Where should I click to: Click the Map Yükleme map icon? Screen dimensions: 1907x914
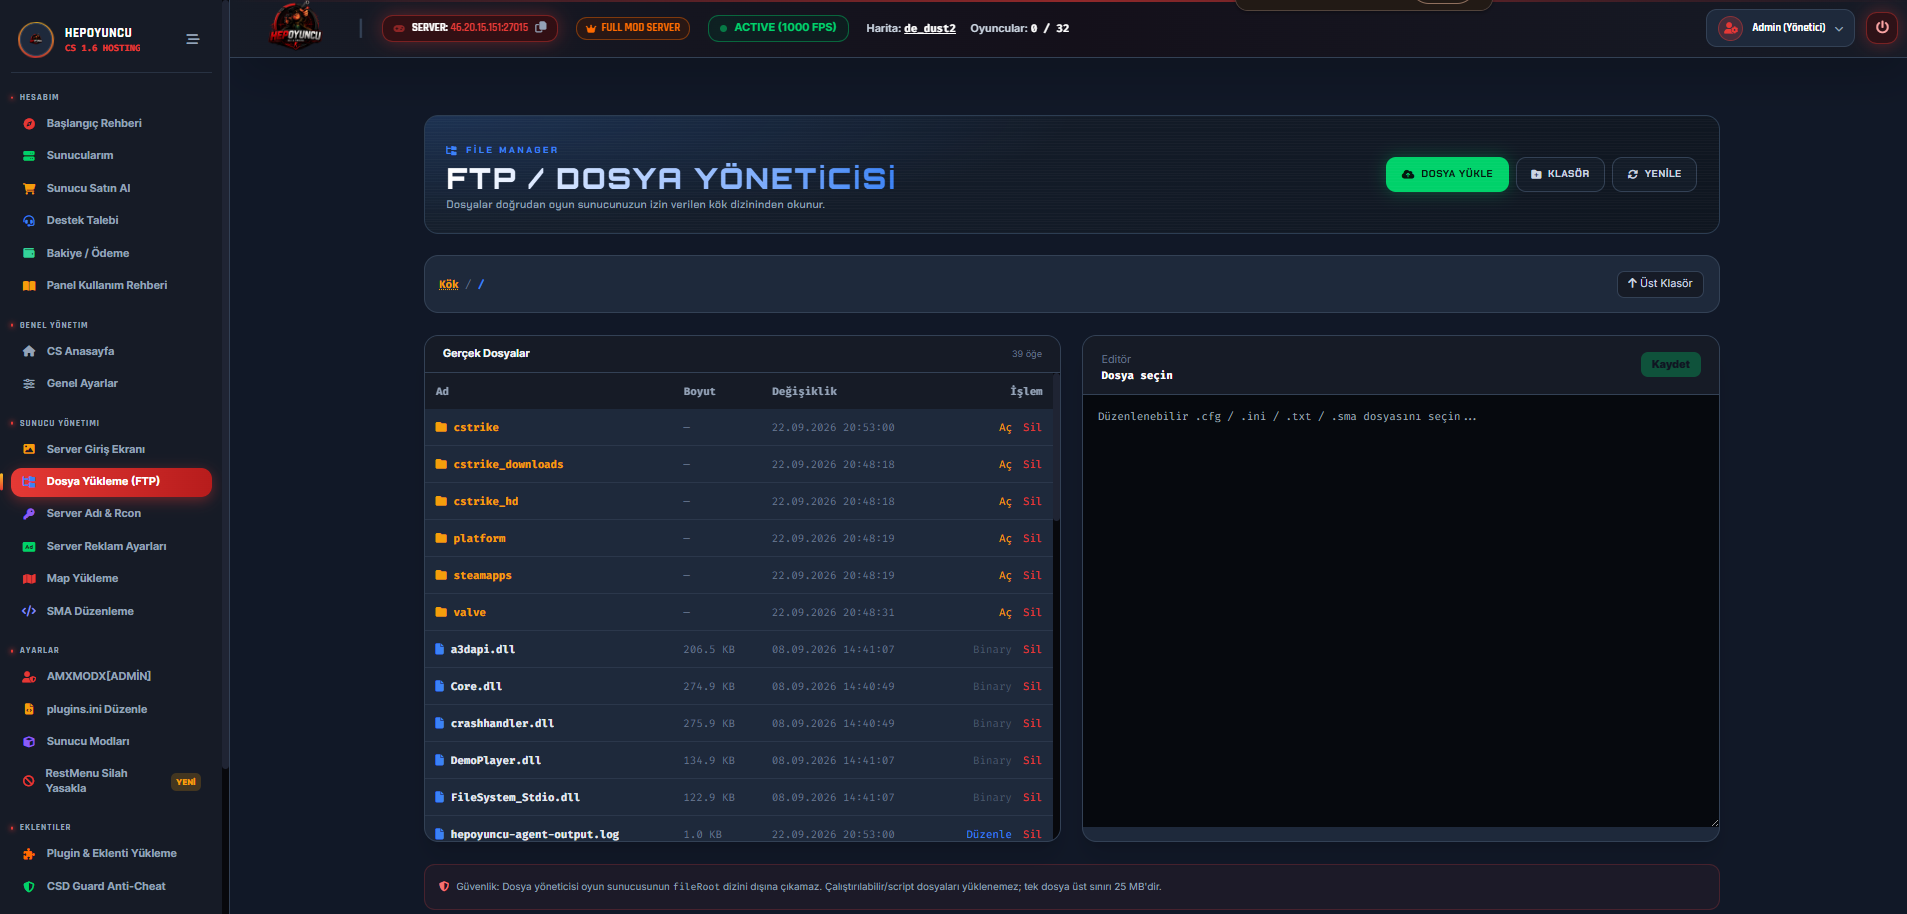[29, 579]
